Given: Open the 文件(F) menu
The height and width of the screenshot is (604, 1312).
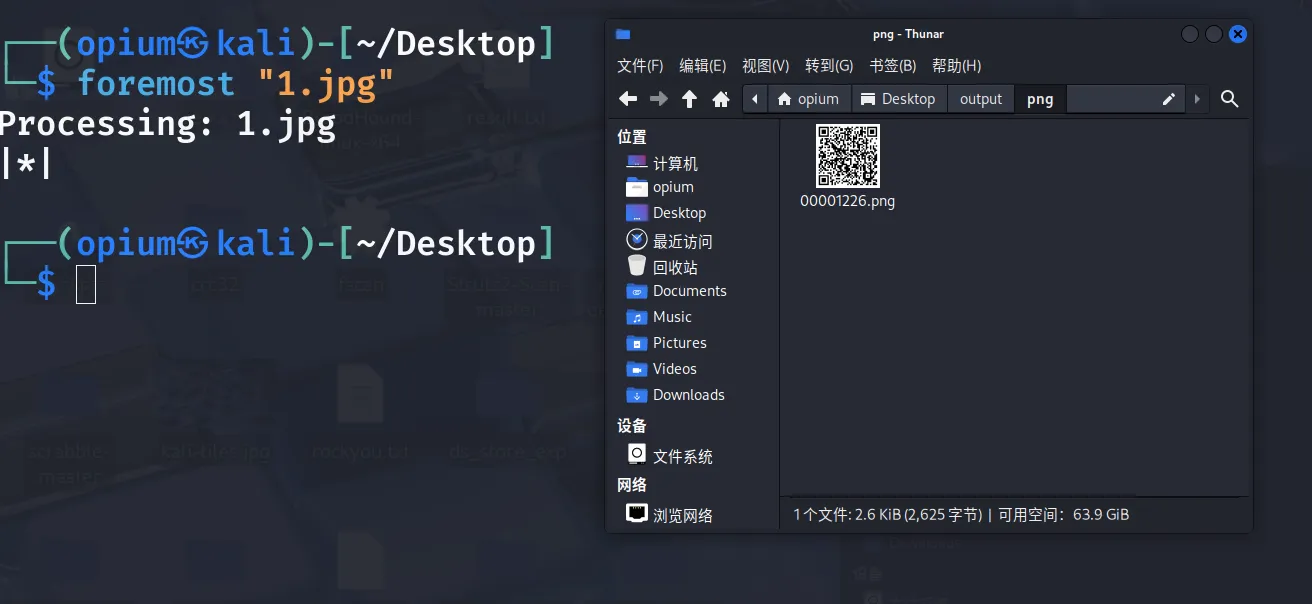Looking at the screenshot, I should click(x=640, y=66).
